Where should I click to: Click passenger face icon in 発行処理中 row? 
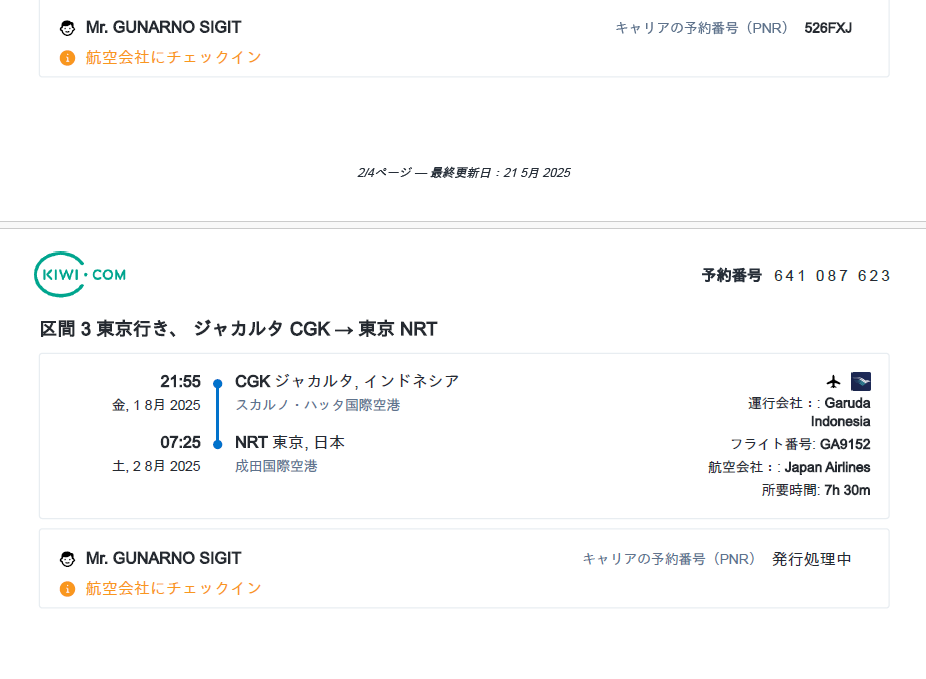(x=67, y=559)
